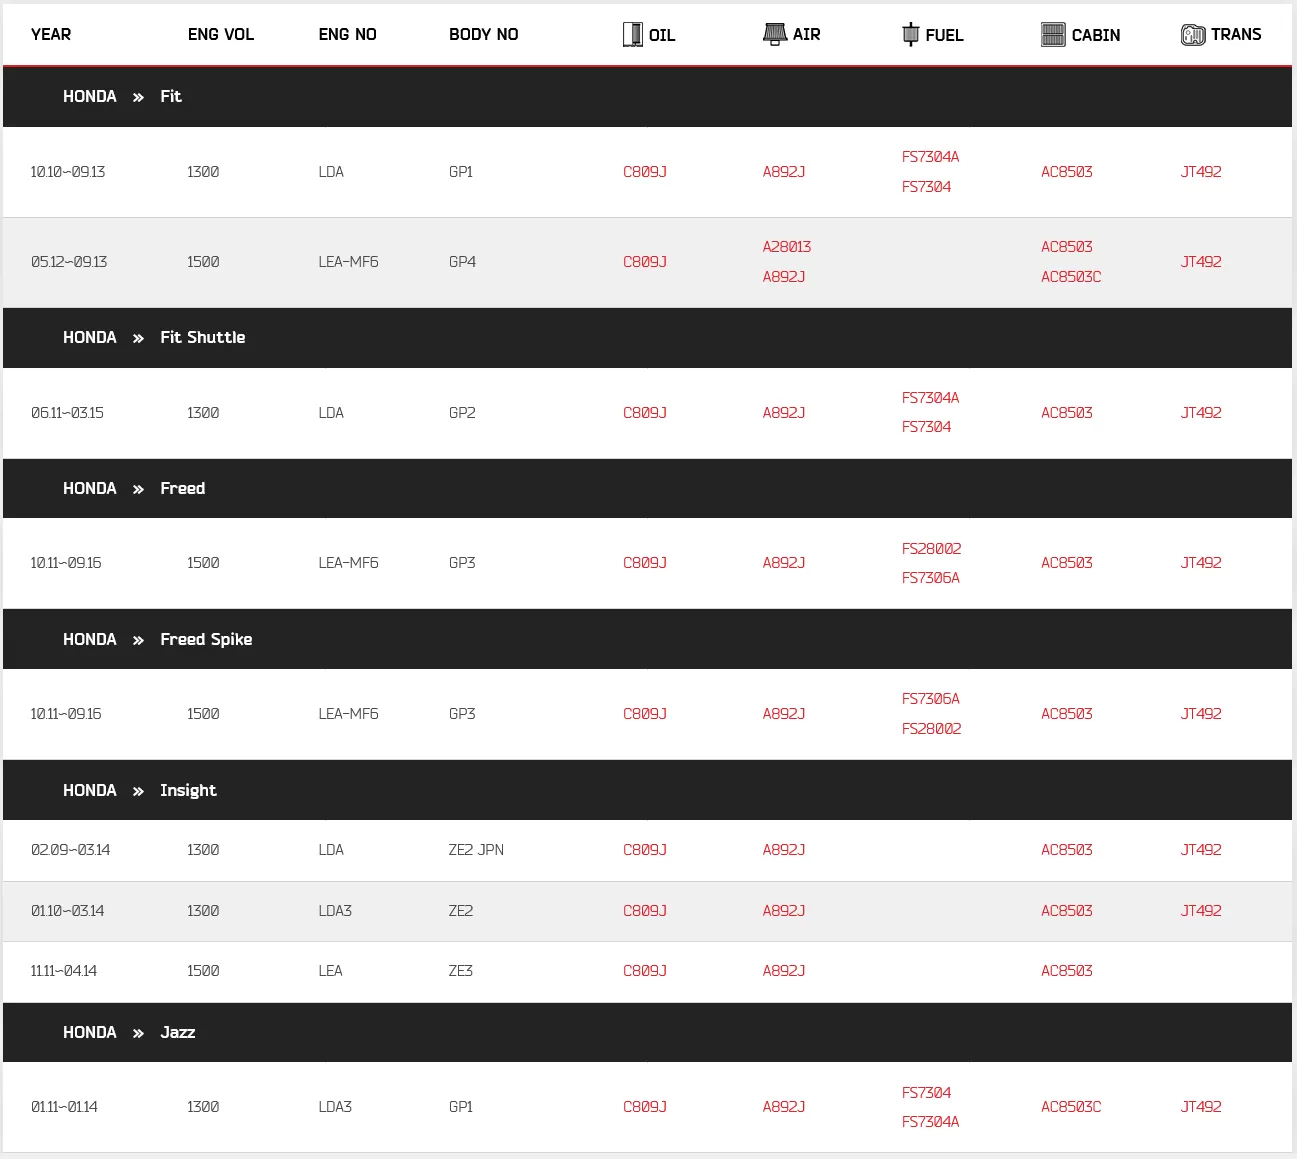Click the ENG VOL column header
The width and height of the screenshot is (1297, 1159).
click(x=221, y=35)
